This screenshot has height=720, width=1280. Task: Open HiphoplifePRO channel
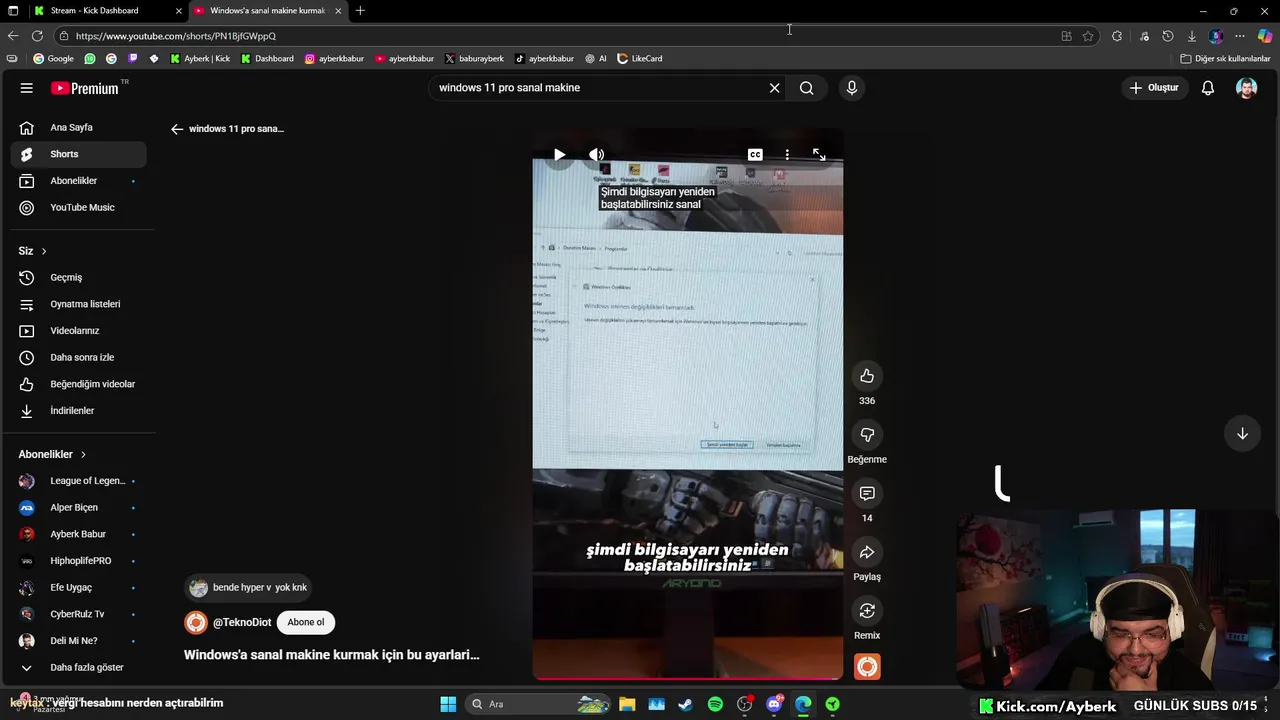click(x=78, y=561)
